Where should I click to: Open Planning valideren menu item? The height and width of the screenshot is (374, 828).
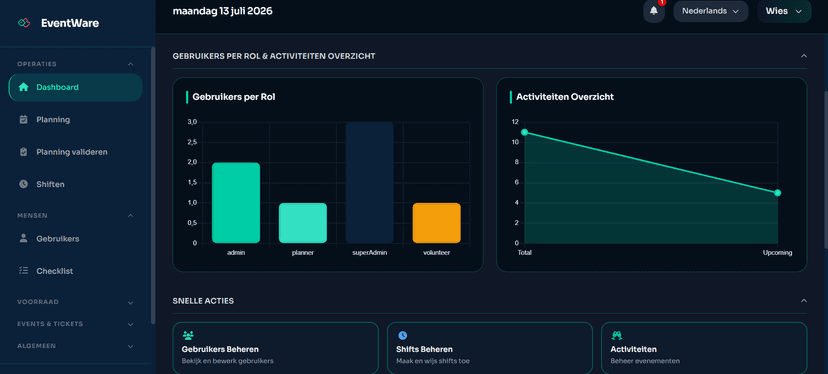coord(76,152)
